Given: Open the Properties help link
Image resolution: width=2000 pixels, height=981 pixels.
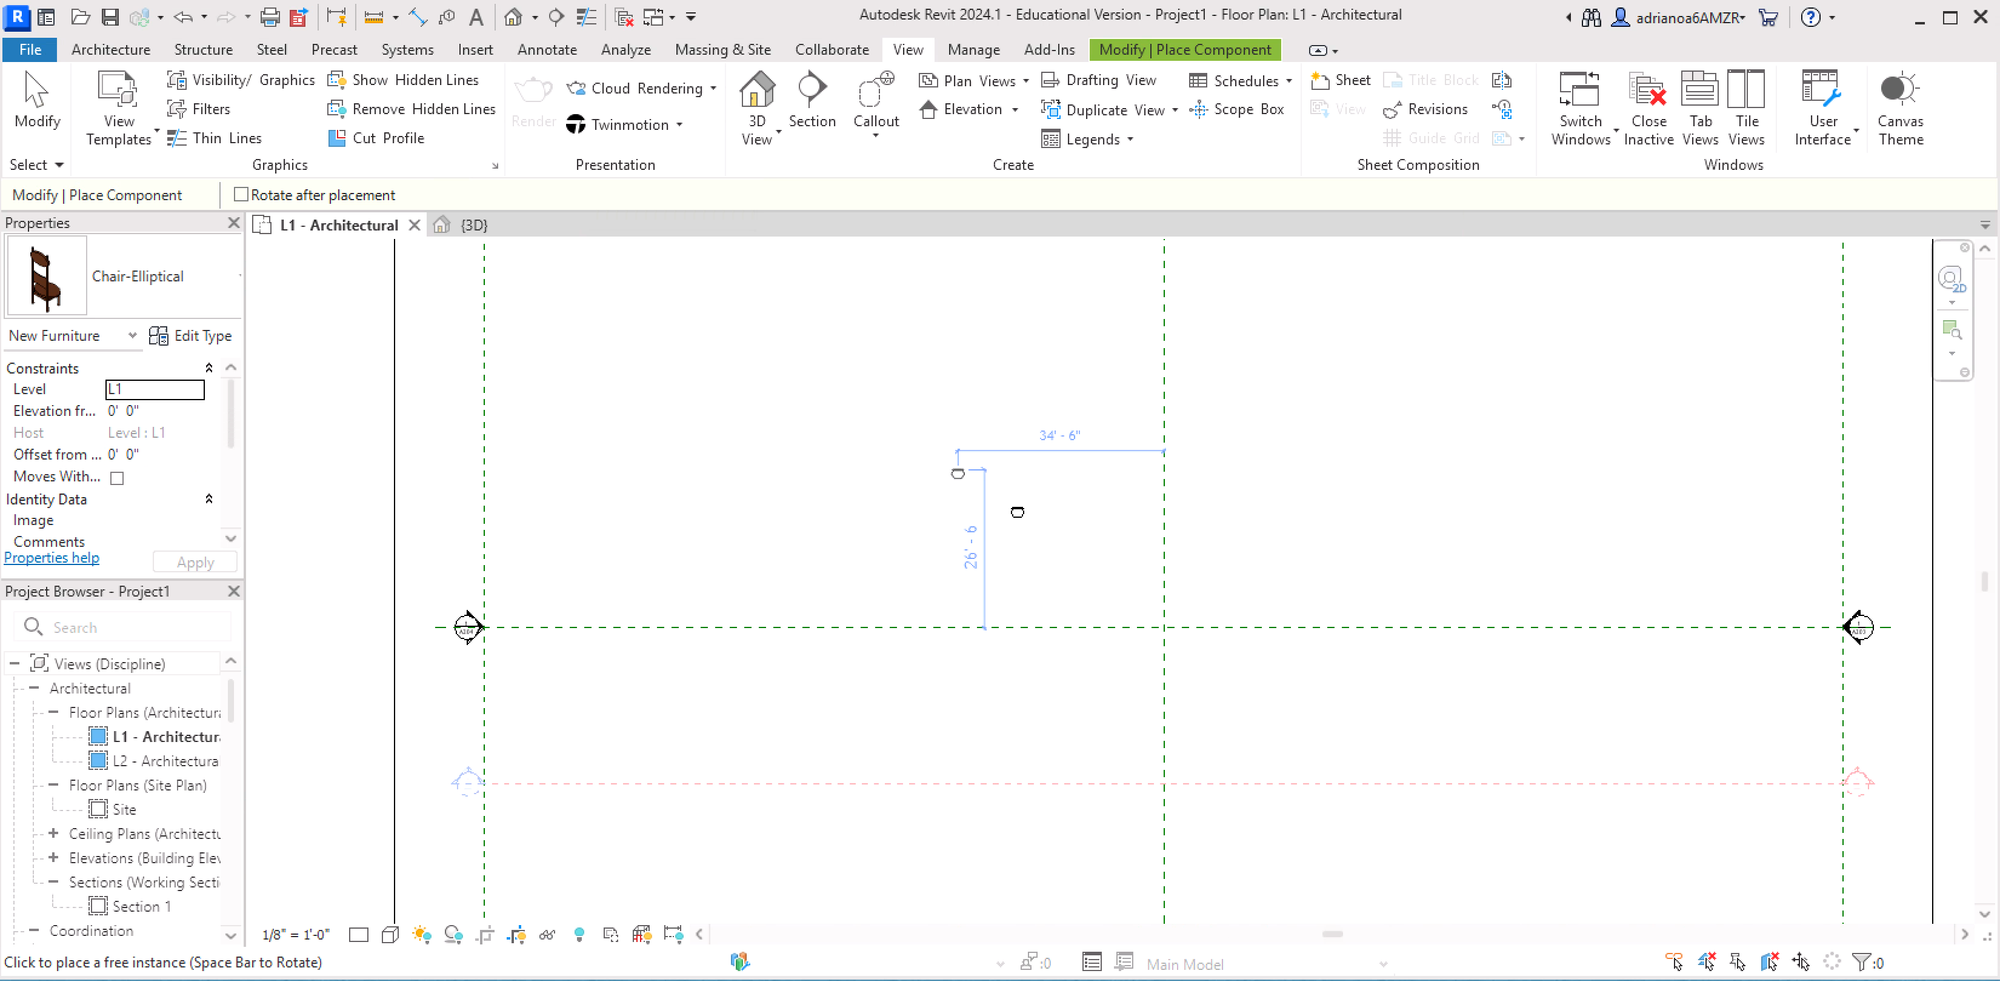Looking at the screenshot, I should [52, 558].
